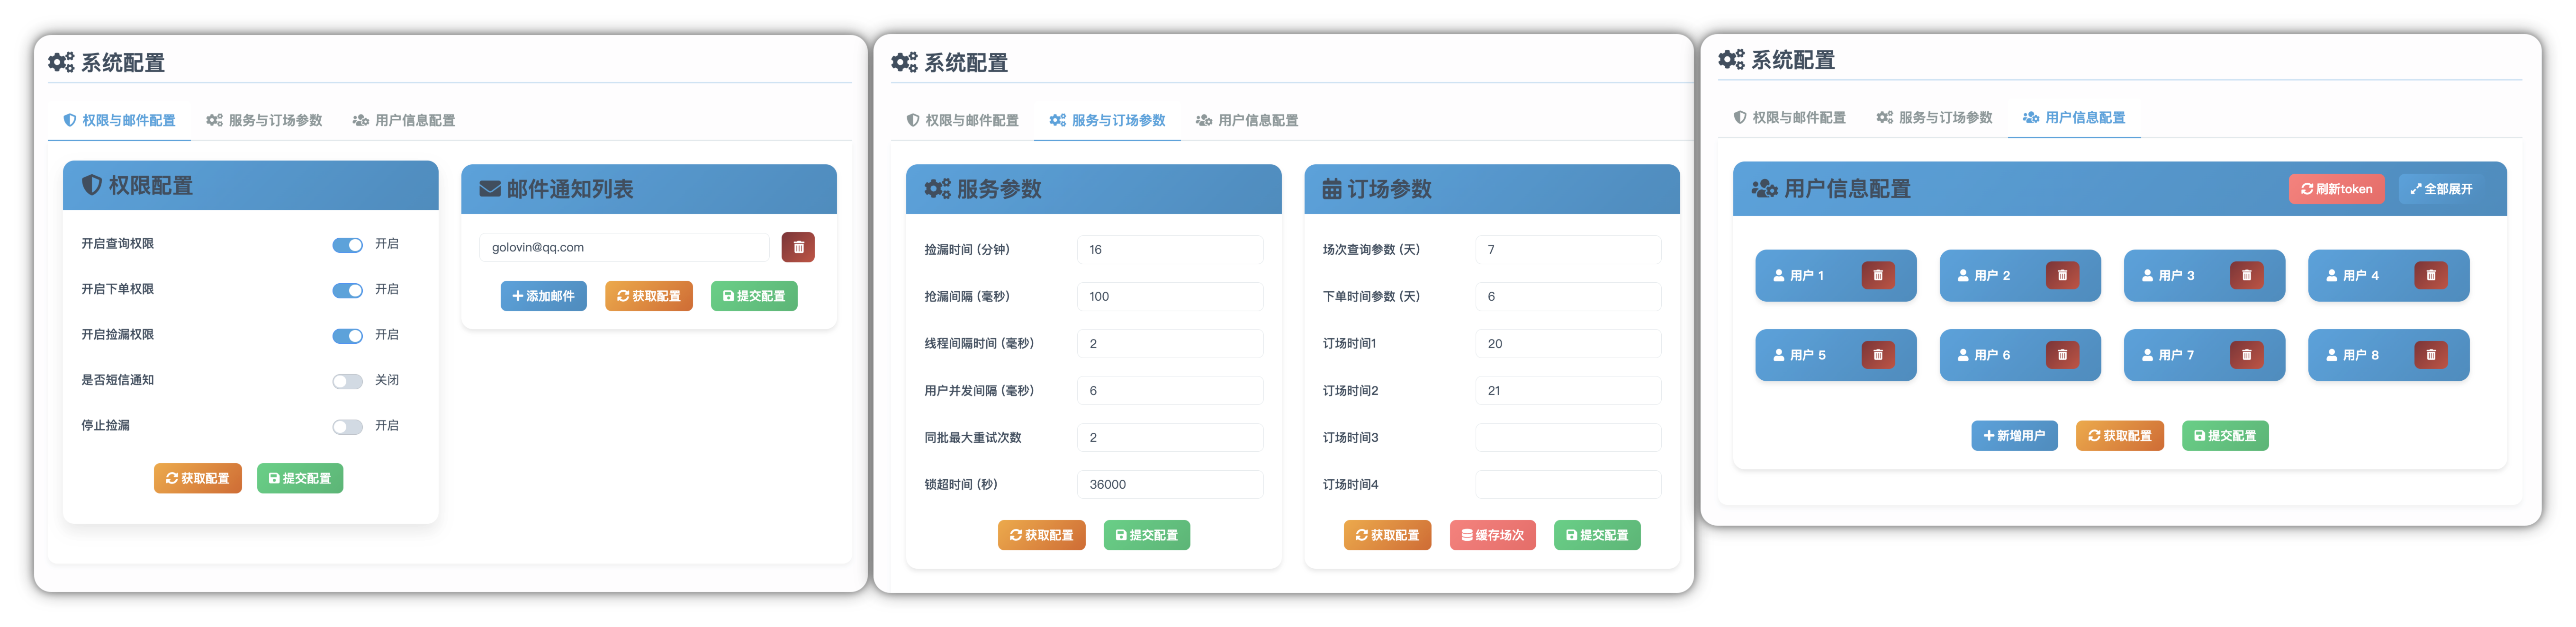Screen dimensions: 2576x627
Task: Click the gears icon in the 服务参数 header
Action: pos(937,189)
